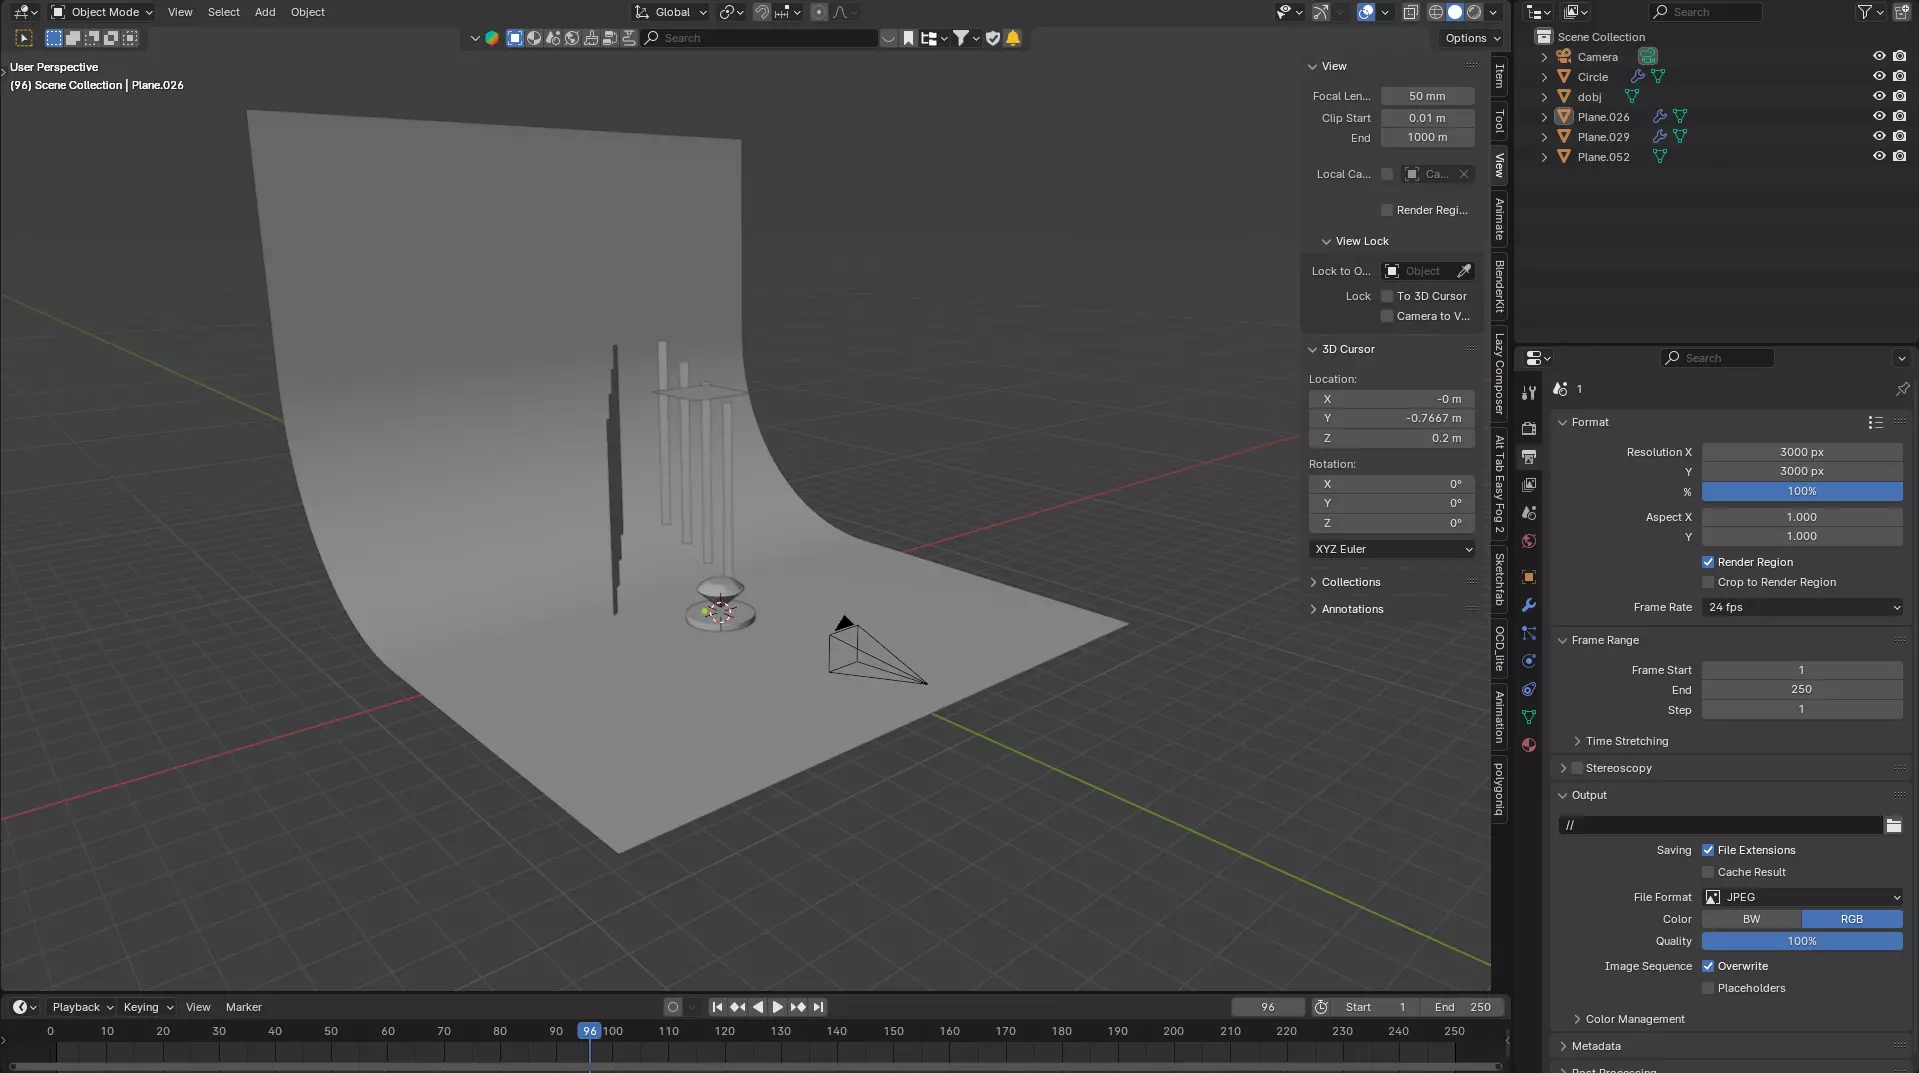Open the Scene properties tab icon

1528,512
